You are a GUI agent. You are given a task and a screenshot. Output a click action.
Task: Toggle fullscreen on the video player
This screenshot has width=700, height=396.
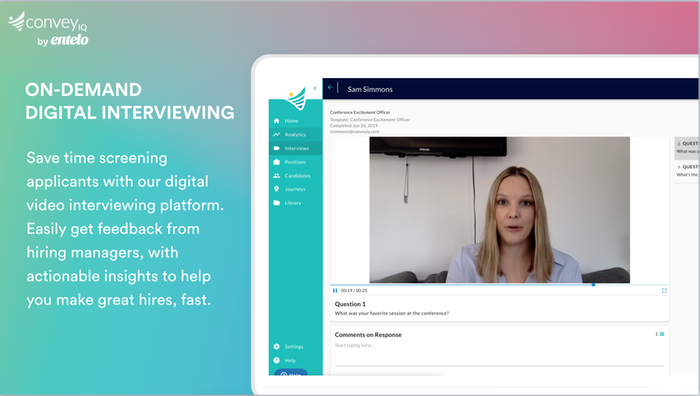point(664,291)
